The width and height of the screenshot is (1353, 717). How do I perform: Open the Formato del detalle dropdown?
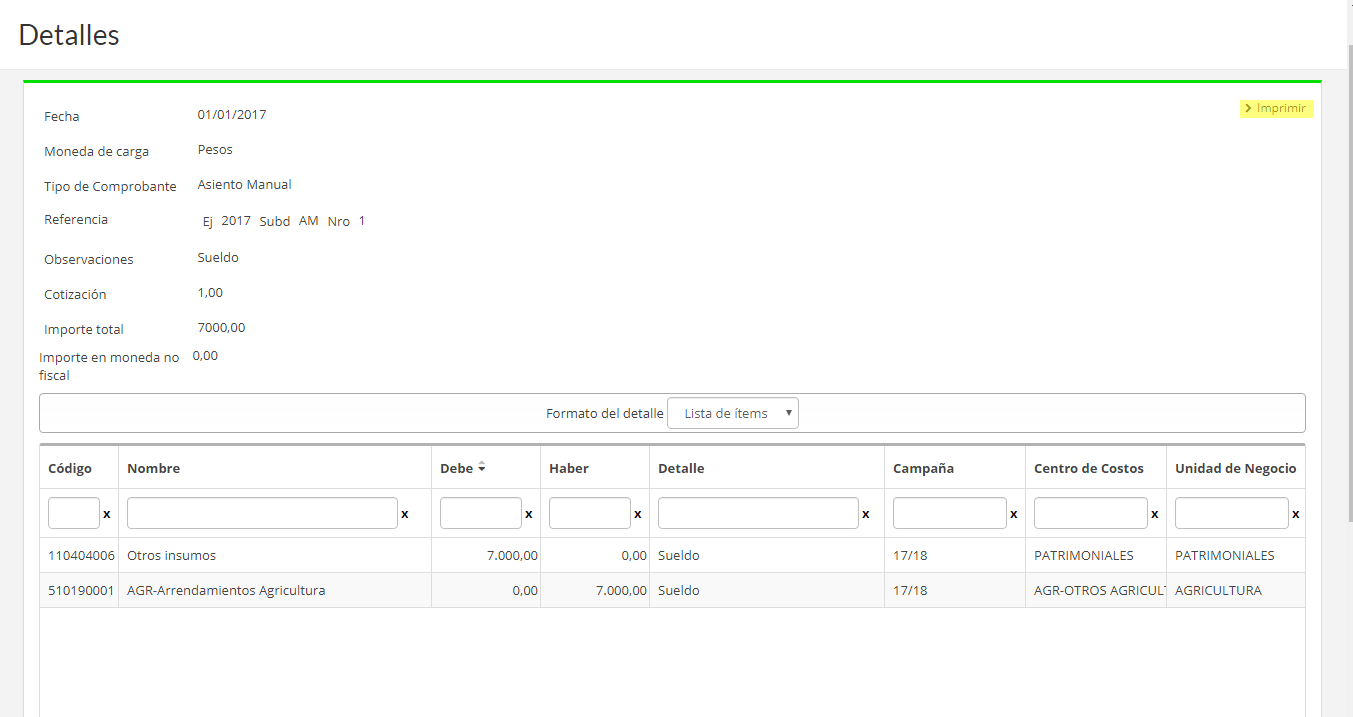[733, 413]
